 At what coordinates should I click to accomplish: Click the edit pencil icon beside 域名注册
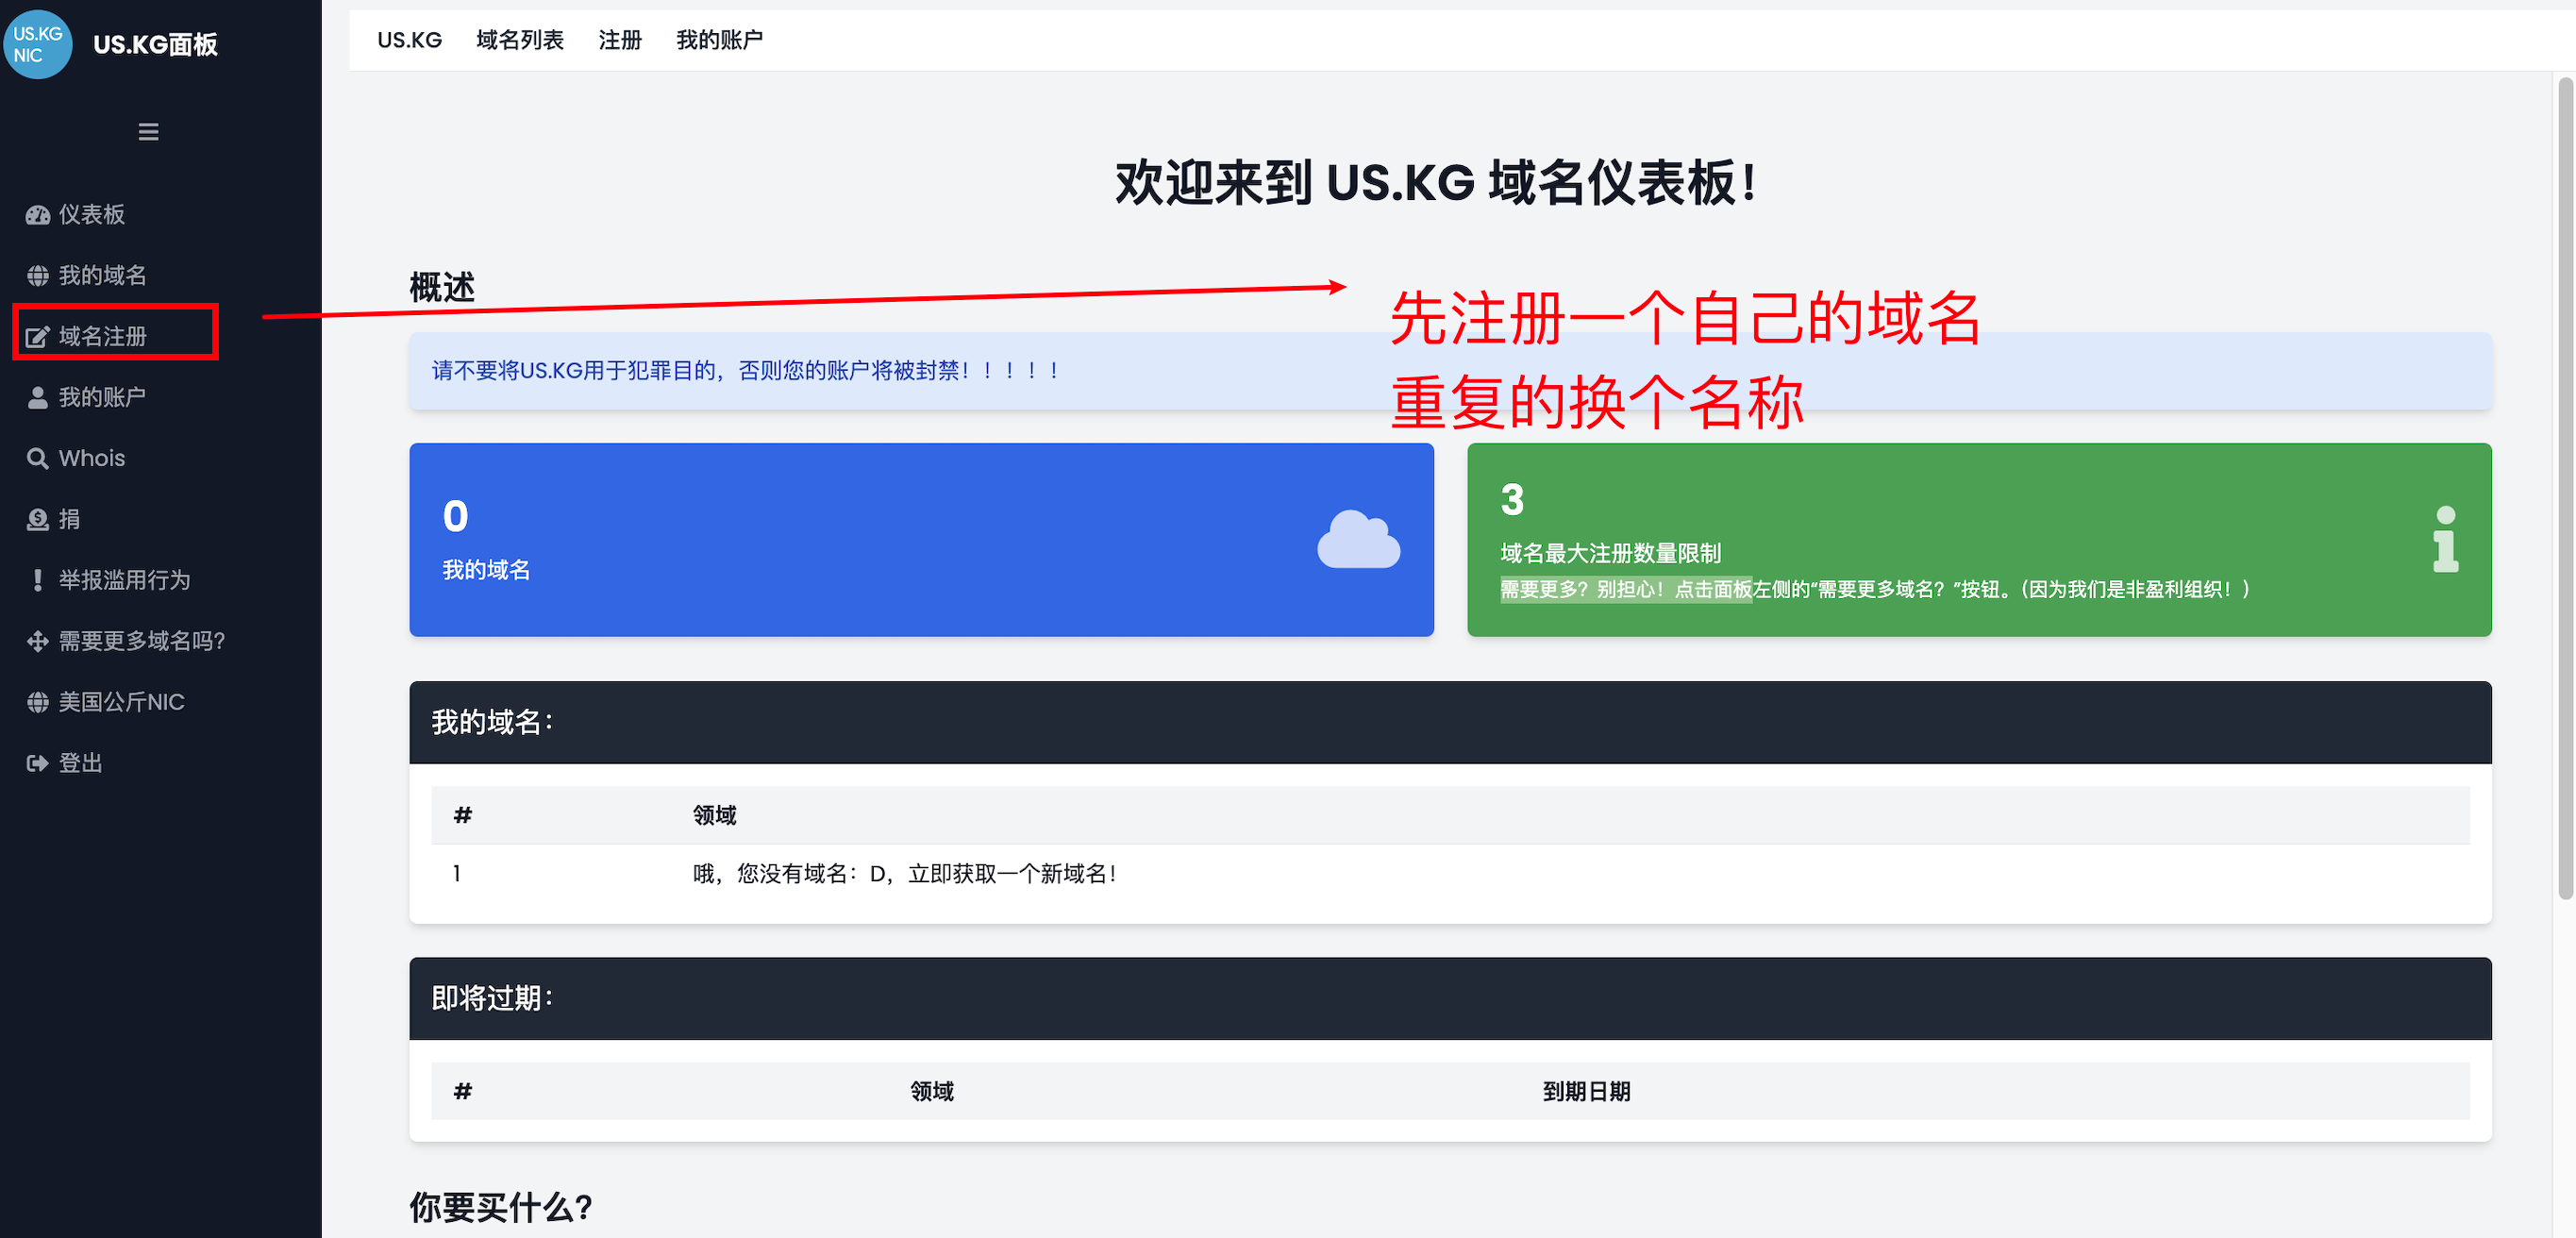pos(38,337)
